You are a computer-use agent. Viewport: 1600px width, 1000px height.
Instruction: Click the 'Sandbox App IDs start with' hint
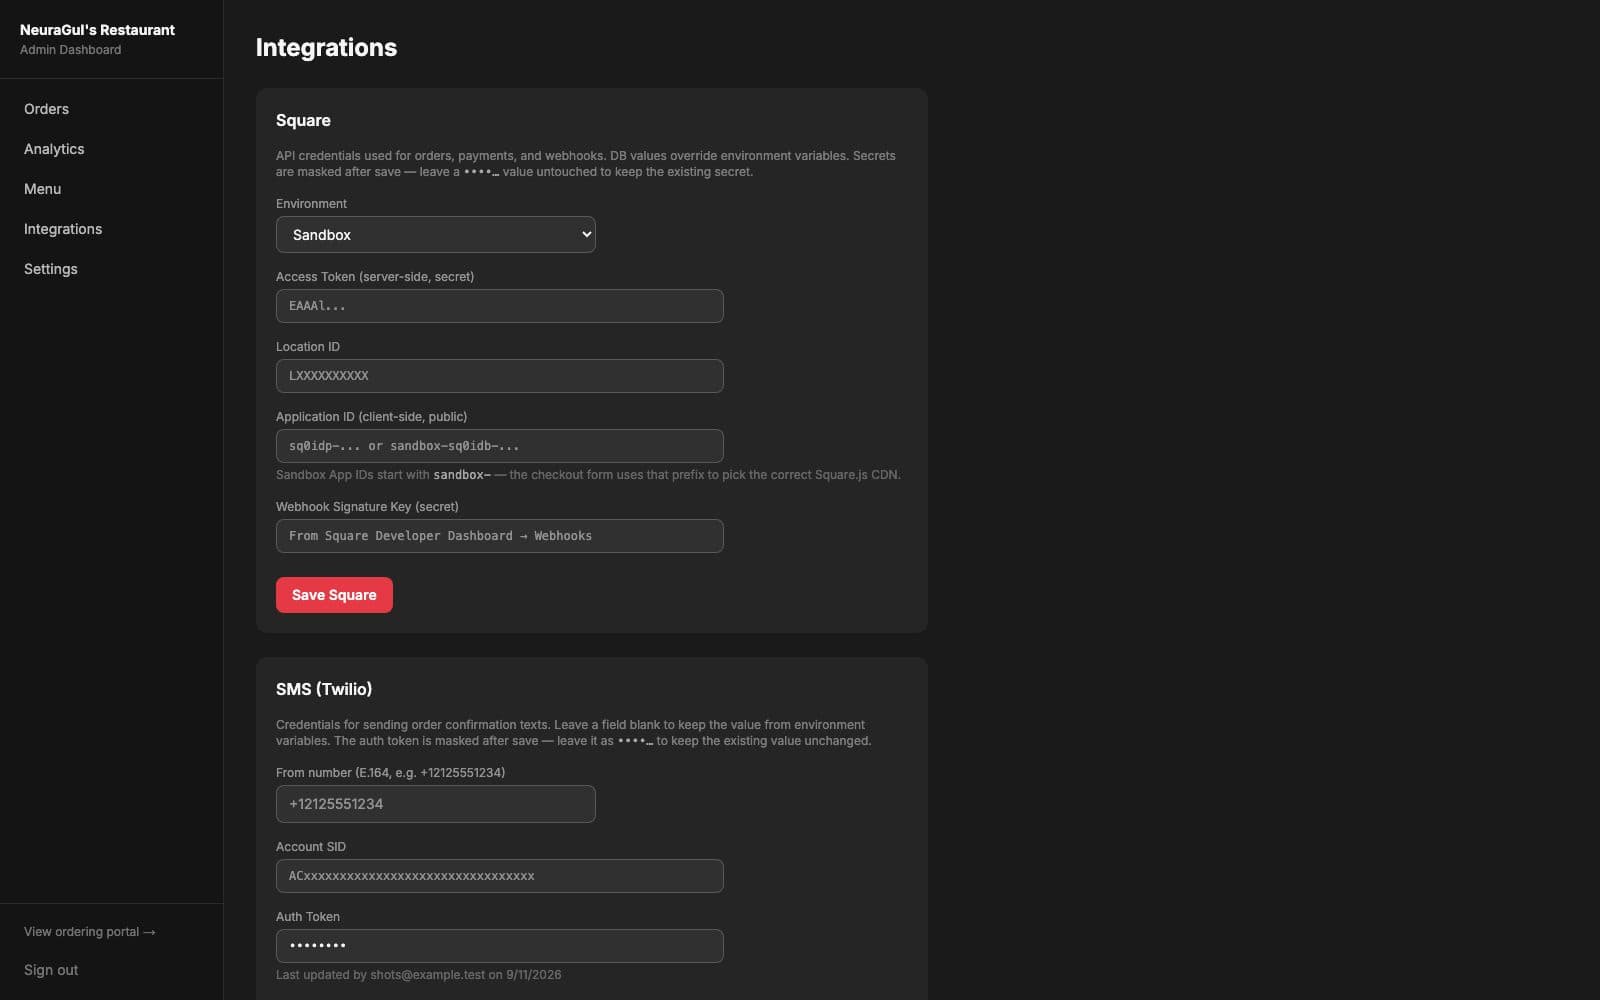pyautogui.click(x=588, y=475)
